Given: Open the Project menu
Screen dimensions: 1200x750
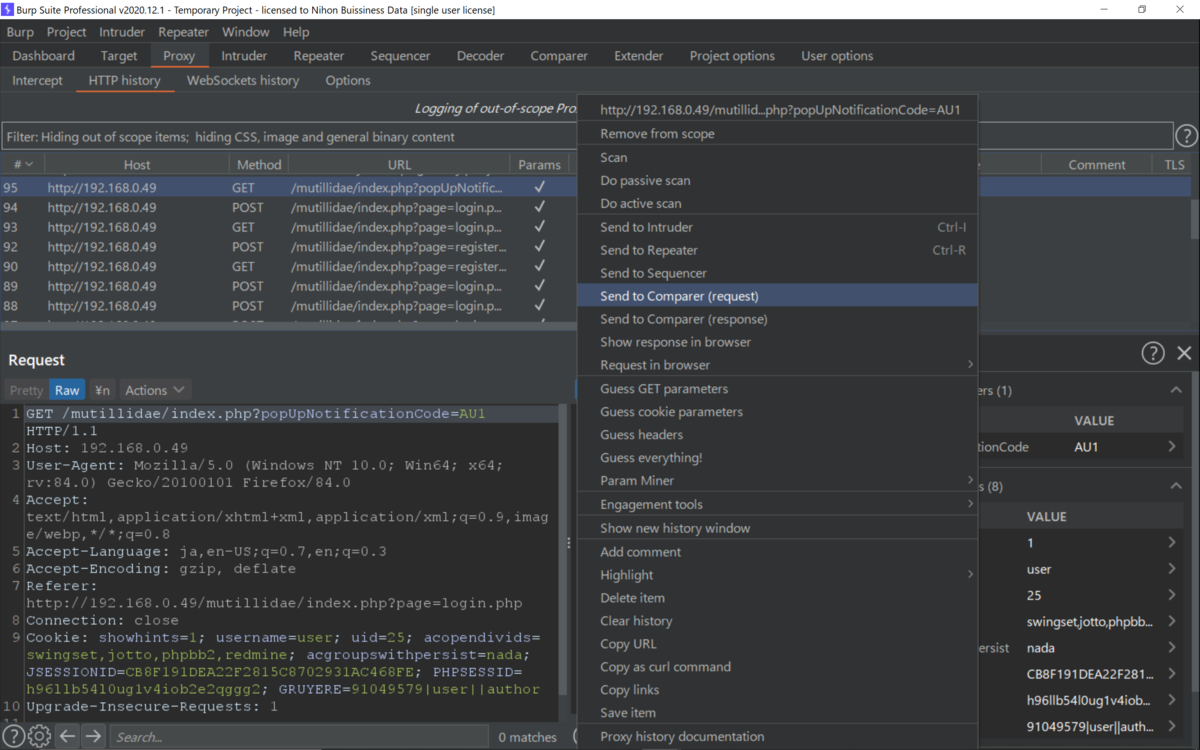Looking at the screenshot, I should point(67,32).
